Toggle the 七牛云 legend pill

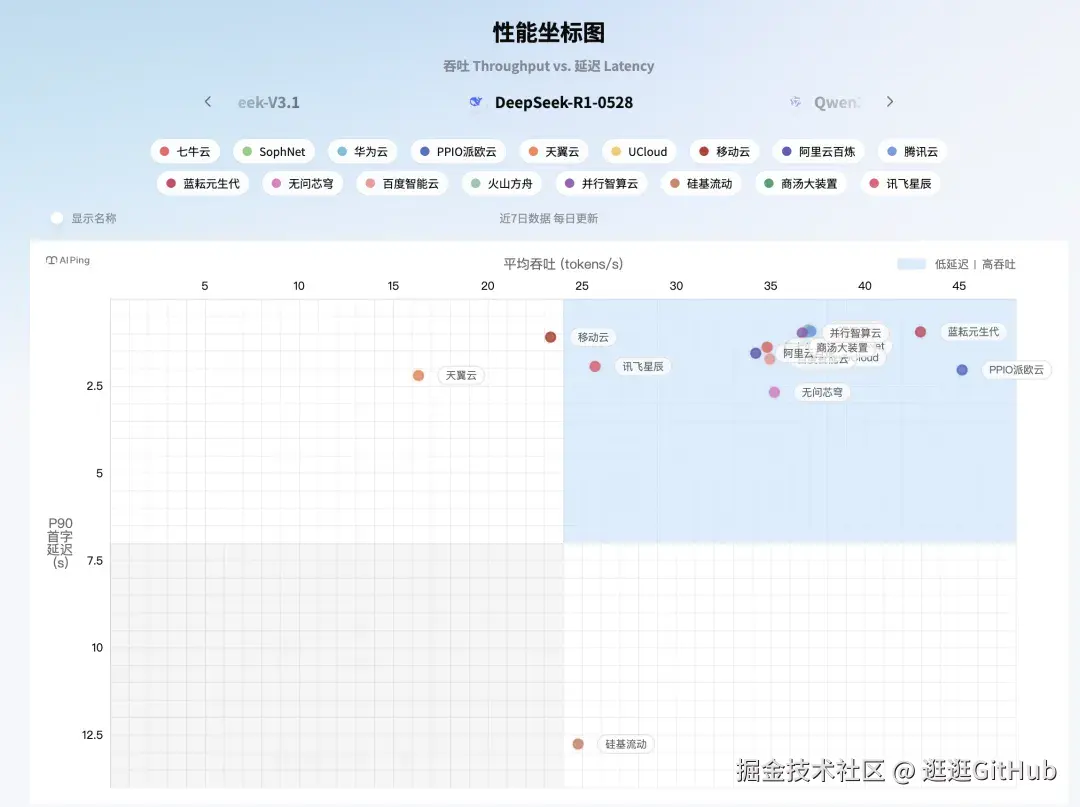pos(185,151)
